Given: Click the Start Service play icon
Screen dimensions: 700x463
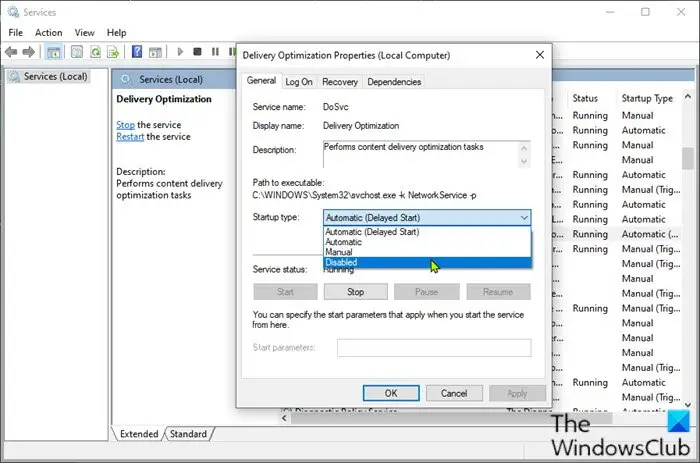Looking at the screenshot, I should (x=180, y=52).
